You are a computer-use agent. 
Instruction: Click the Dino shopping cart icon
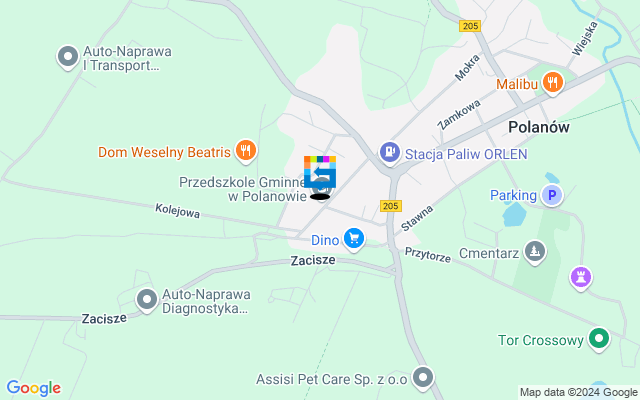tap(354, 238)
